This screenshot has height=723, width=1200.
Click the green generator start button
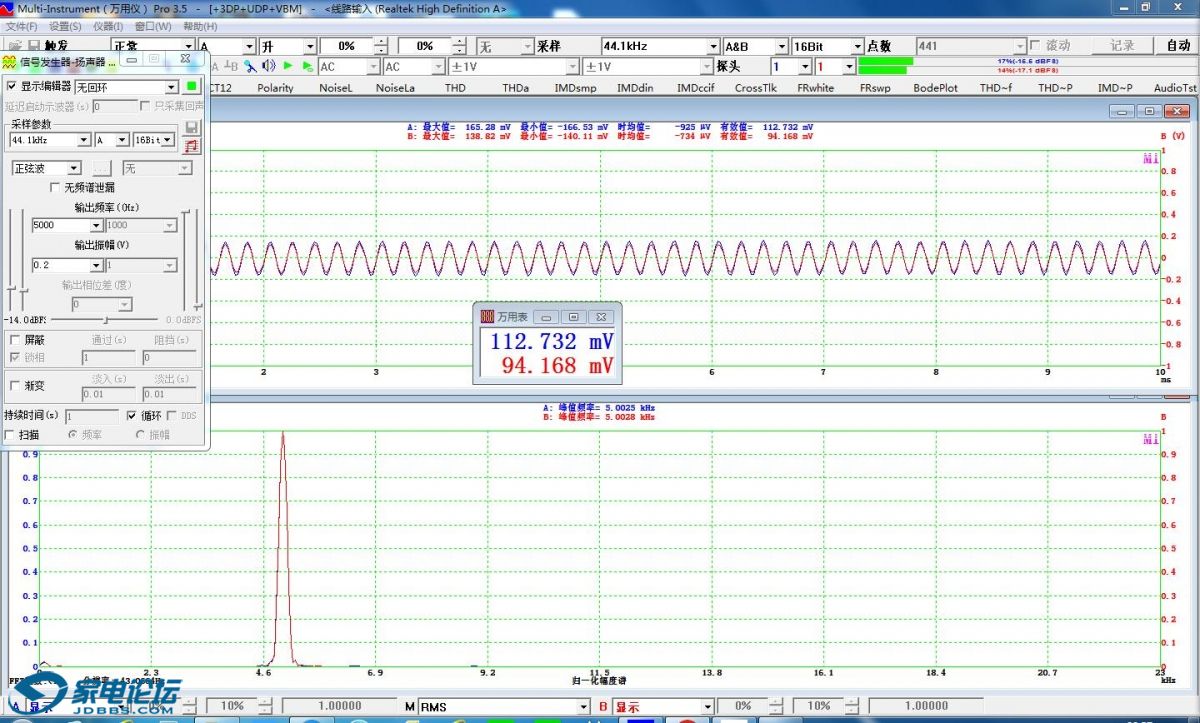(192, 87)
